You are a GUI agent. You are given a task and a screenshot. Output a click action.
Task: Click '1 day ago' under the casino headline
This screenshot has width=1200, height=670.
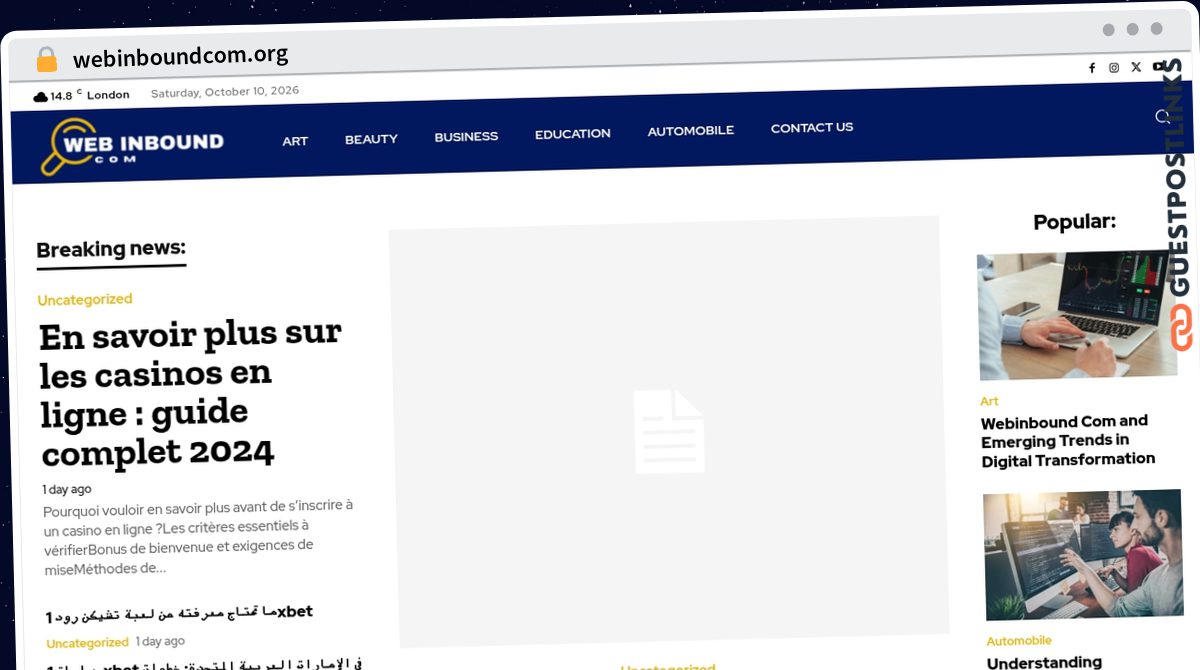click(x=66, y=489)
